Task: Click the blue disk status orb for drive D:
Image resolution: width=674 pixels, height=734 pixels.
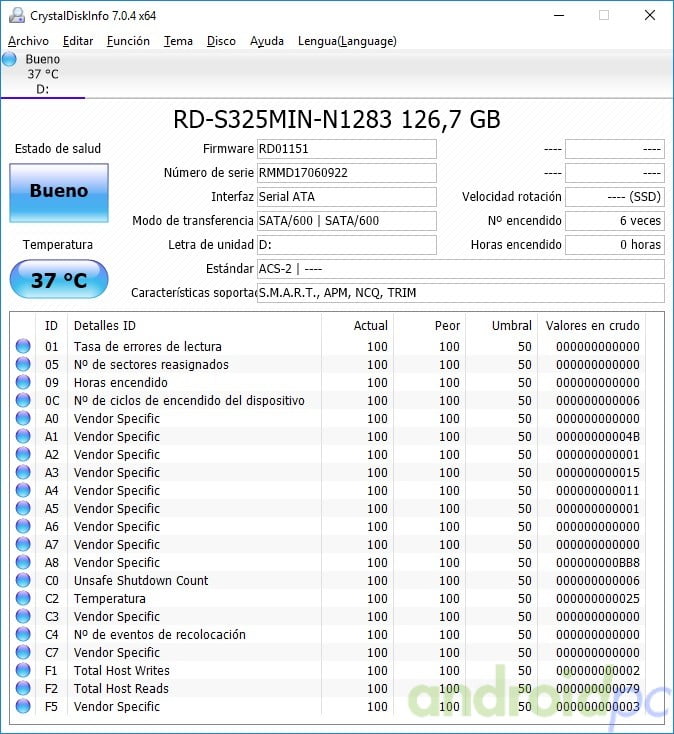Action: point(9,60)
